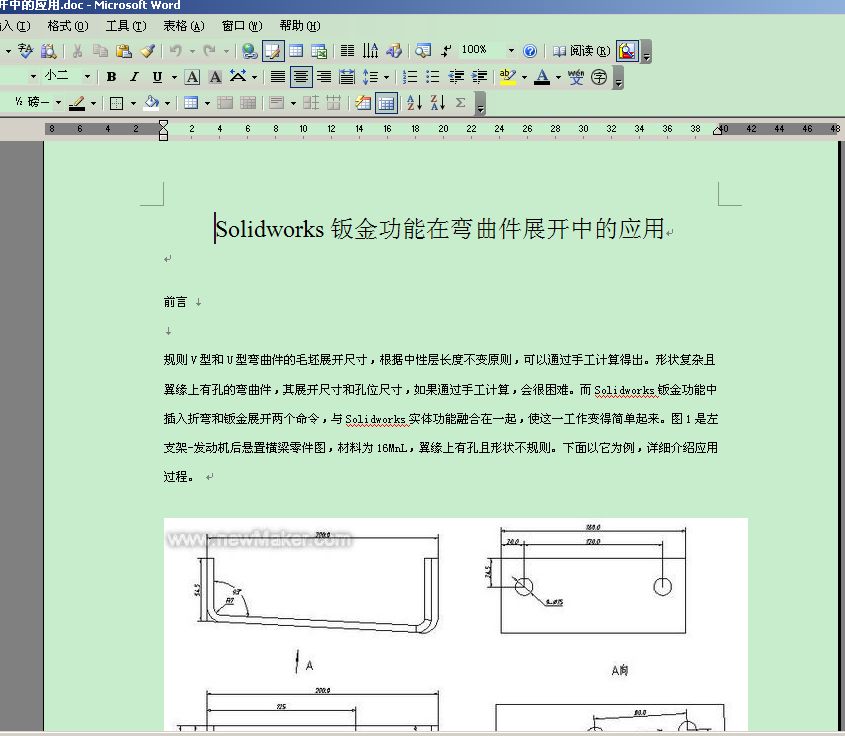
Task: Click the first-line indent ruler marker
Action: (163, 124)
